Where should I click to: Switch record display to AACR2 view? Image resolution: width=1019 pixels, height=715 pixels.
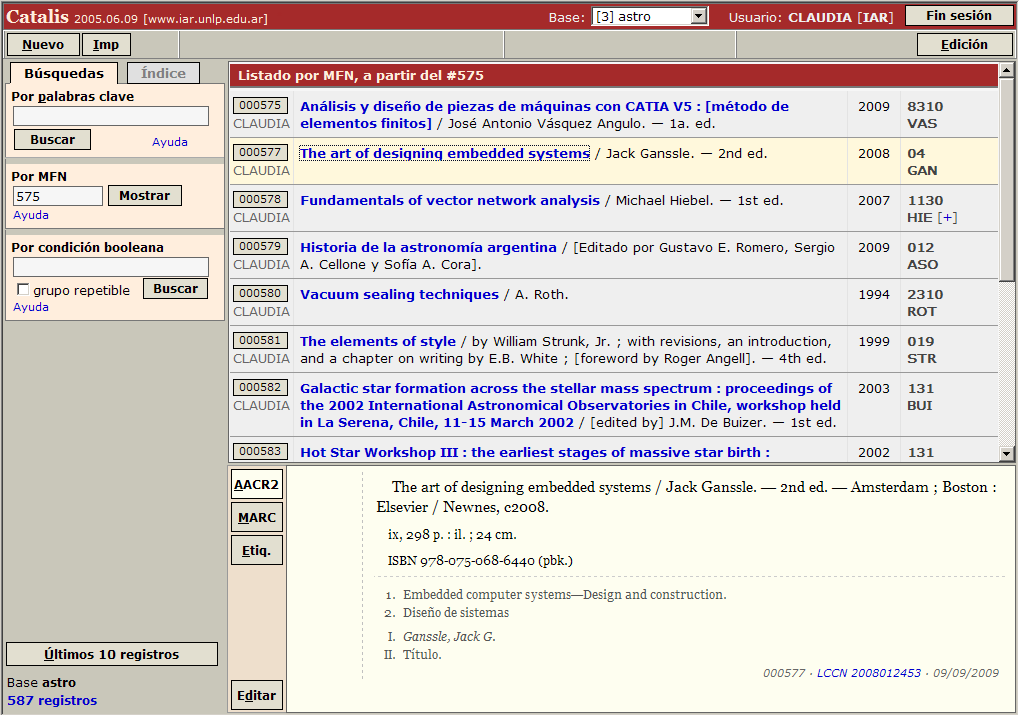(257, 485)
